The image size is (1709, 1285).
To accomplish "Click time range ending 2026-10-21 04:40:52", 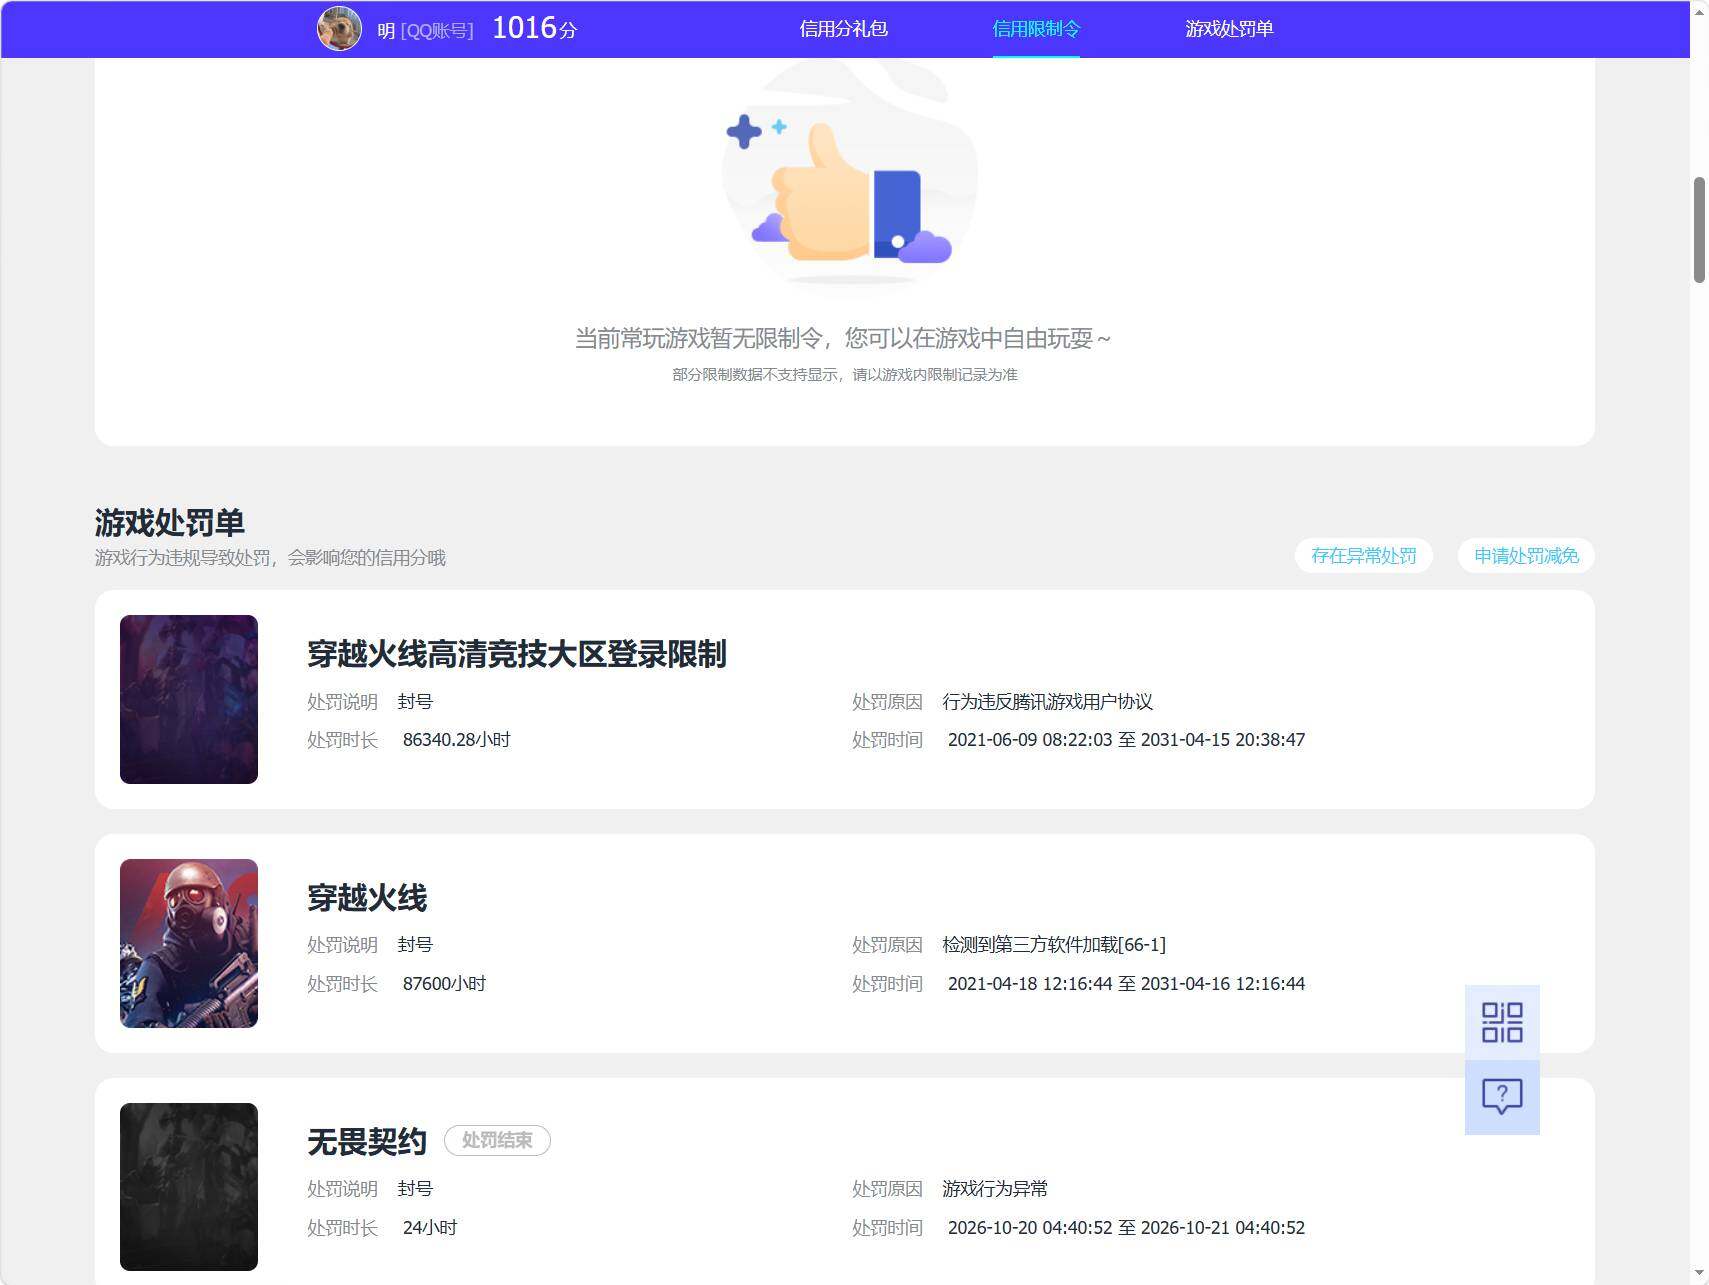I will (1126, 1228).
